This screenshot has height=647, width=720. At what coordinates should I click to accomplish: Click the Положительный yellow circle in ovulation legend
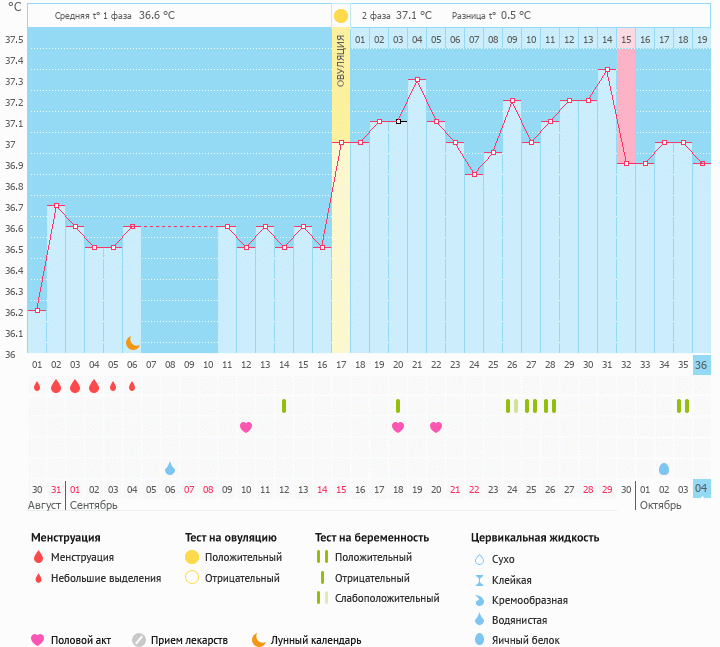(x=192, y=557)
